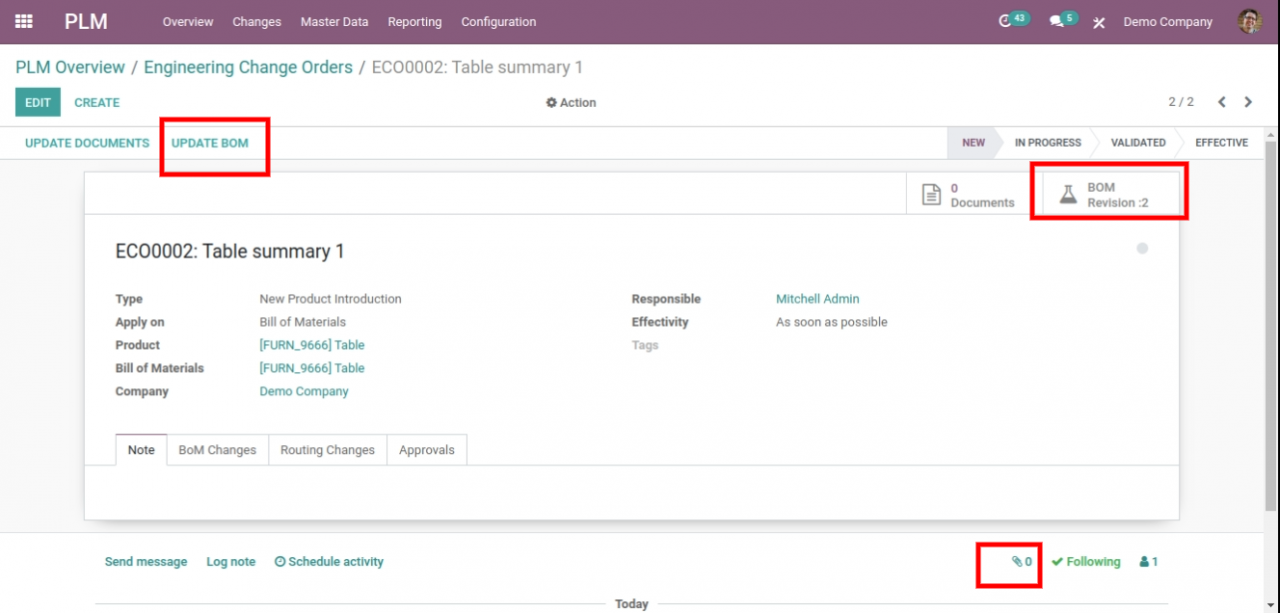
Task: Click the tools icon beside Demo Company
Action: click(x=1098, y=21)
